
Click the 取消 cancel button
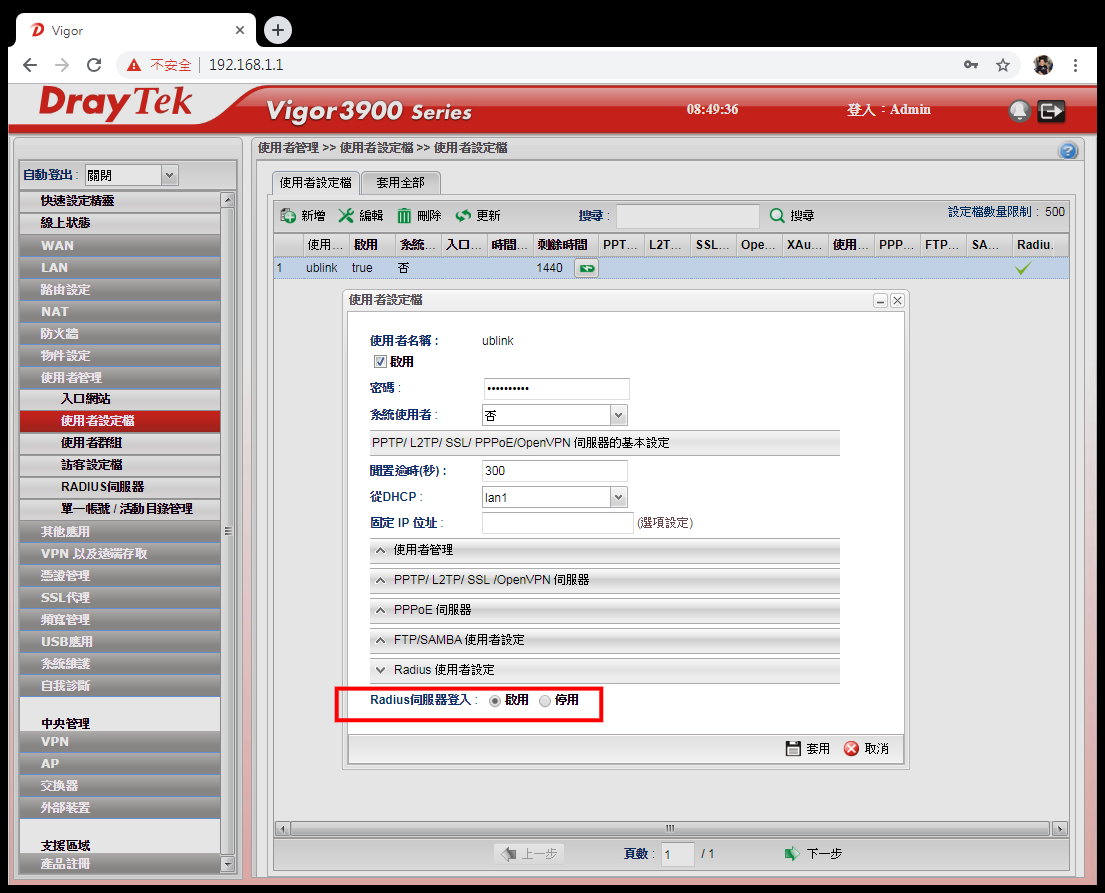(x=866, y=748)
